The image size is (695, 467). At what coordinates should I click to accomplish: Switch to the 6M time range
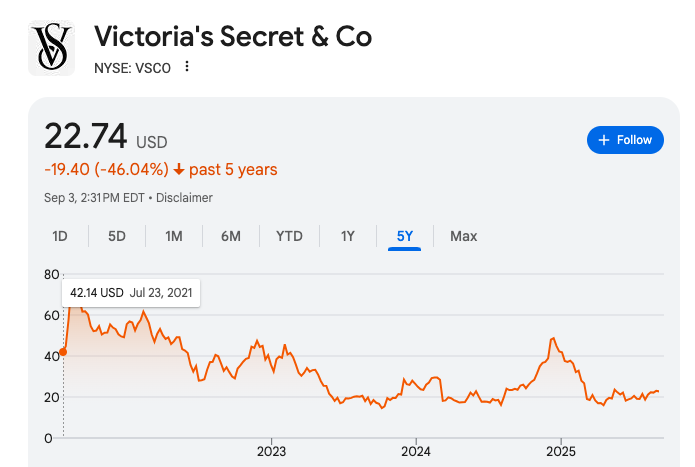(231, 236)
